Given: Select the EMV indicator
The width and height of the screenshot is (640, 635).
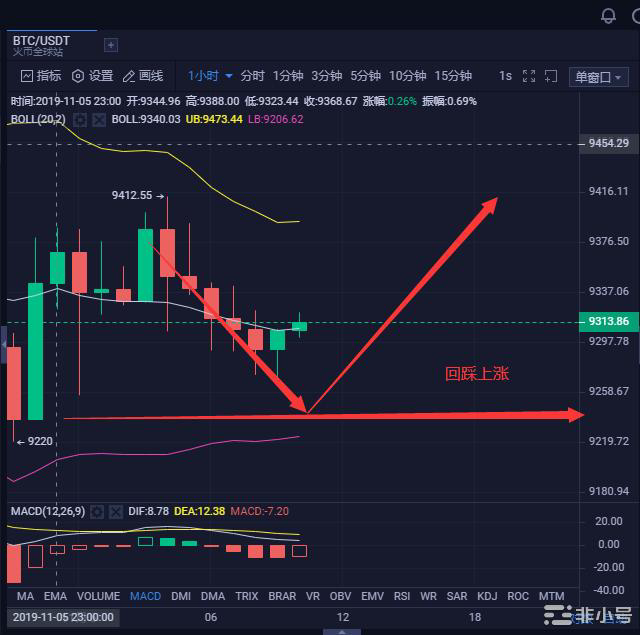Looking at the screenshot, I should [372, 596].
